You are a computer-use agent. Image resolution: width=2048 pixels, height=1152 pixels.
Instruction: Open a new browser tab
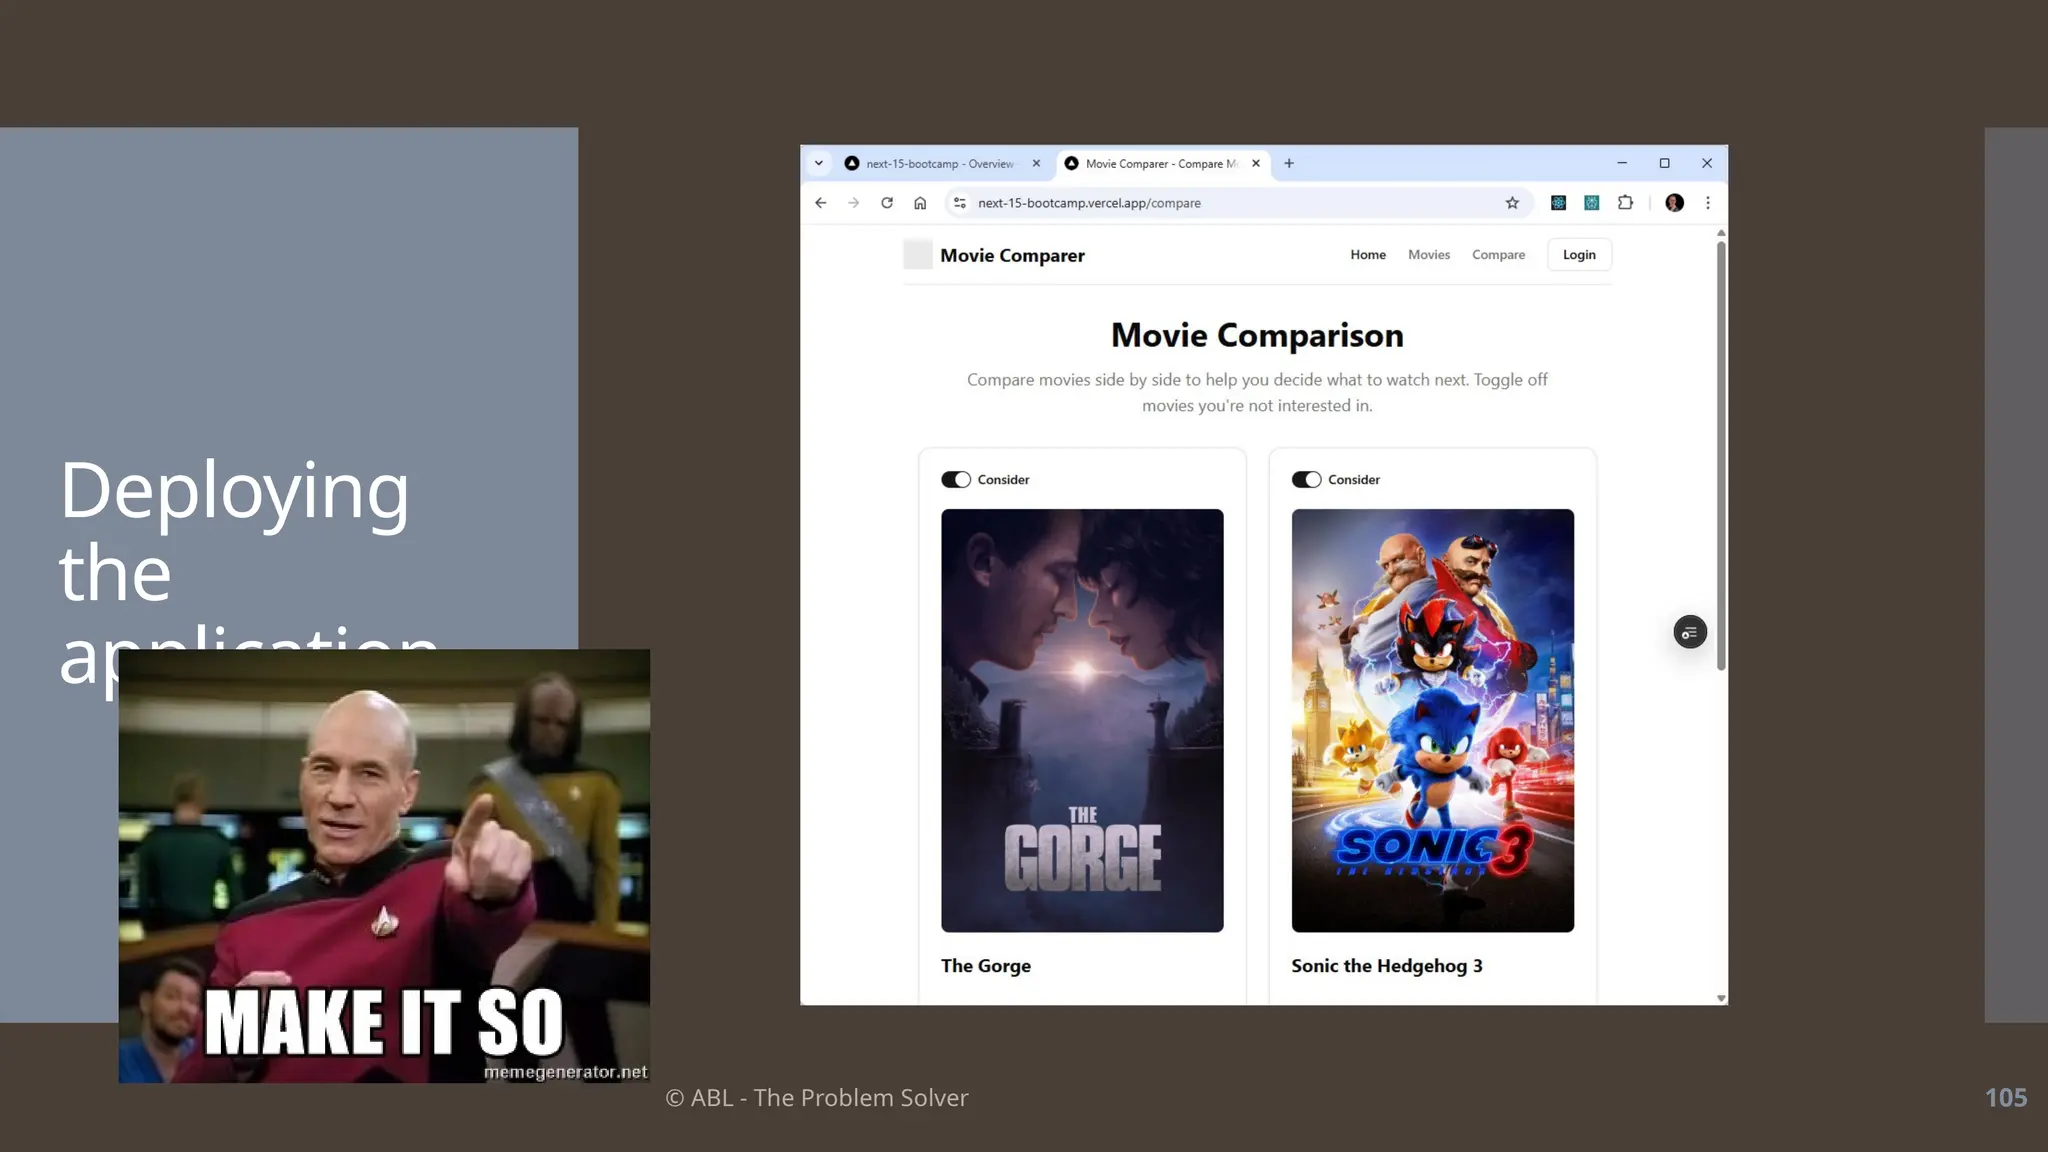pos(1289,163)
